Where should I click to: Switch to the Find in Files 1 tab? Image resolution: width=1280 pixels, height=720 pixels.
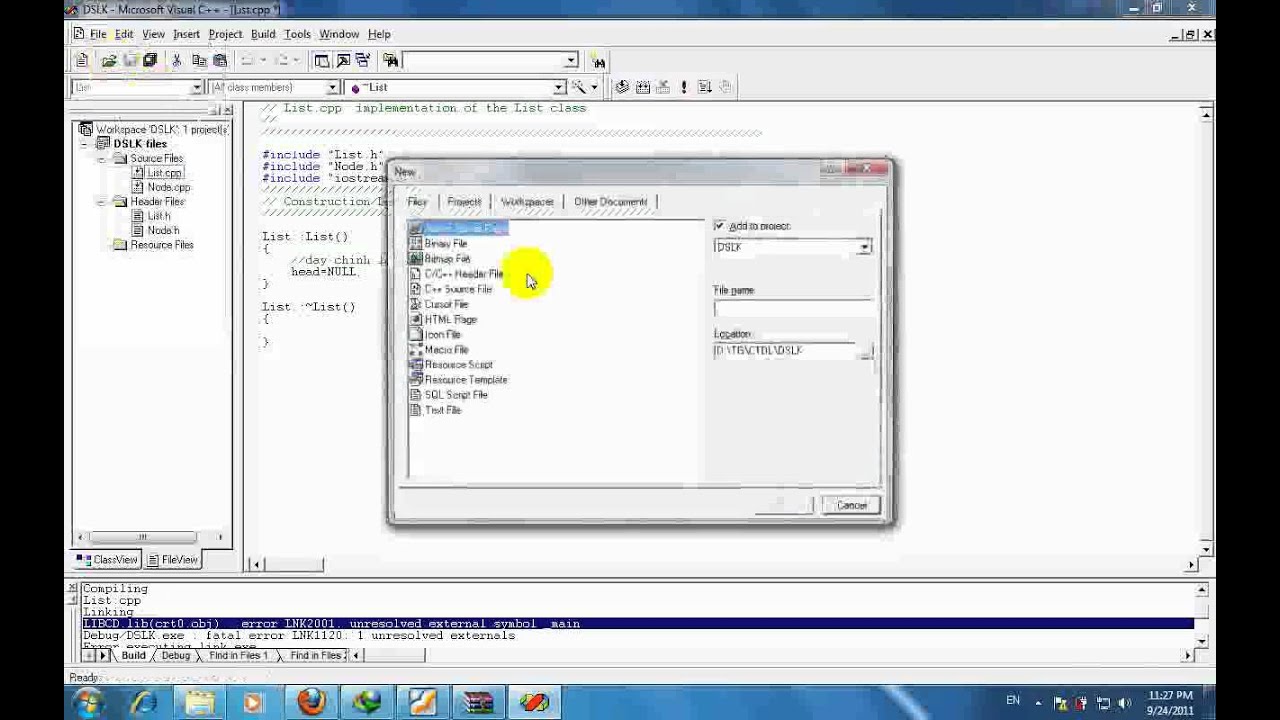click(238, 656)
